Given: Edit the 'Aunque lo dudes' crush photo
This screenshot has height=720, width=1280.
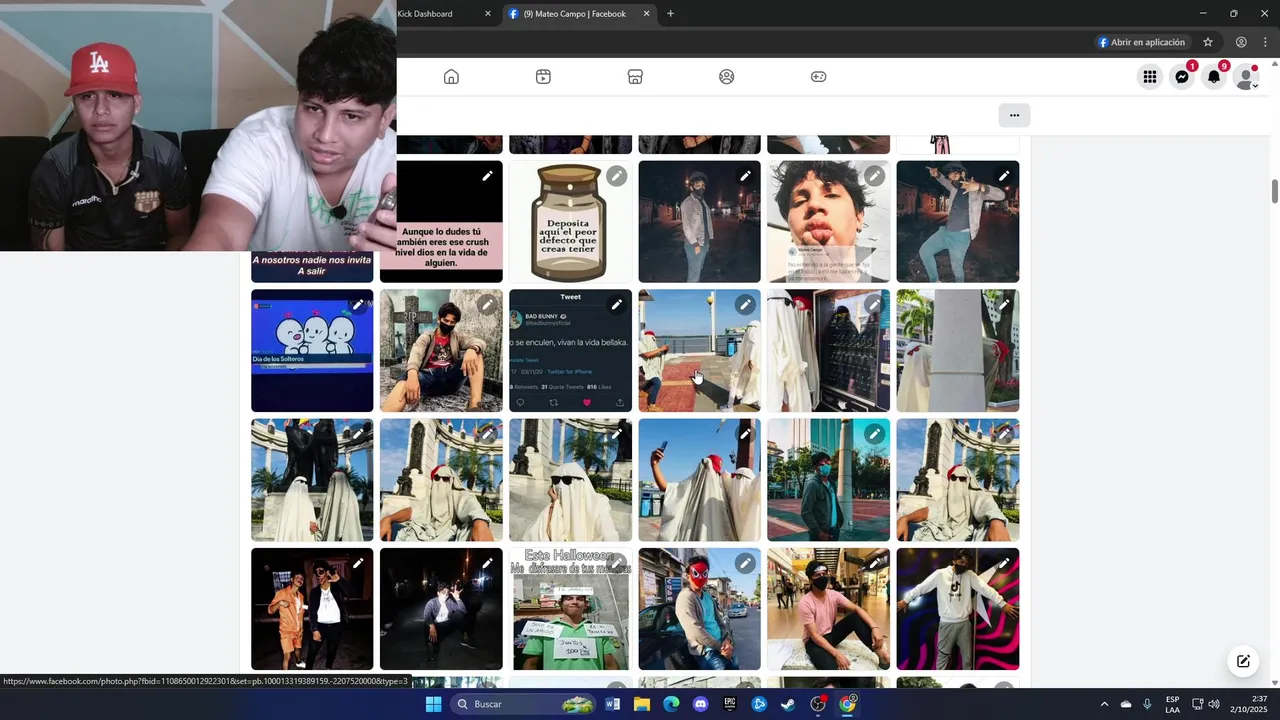Looking at the screenshot, I should [x=487, y=176].
